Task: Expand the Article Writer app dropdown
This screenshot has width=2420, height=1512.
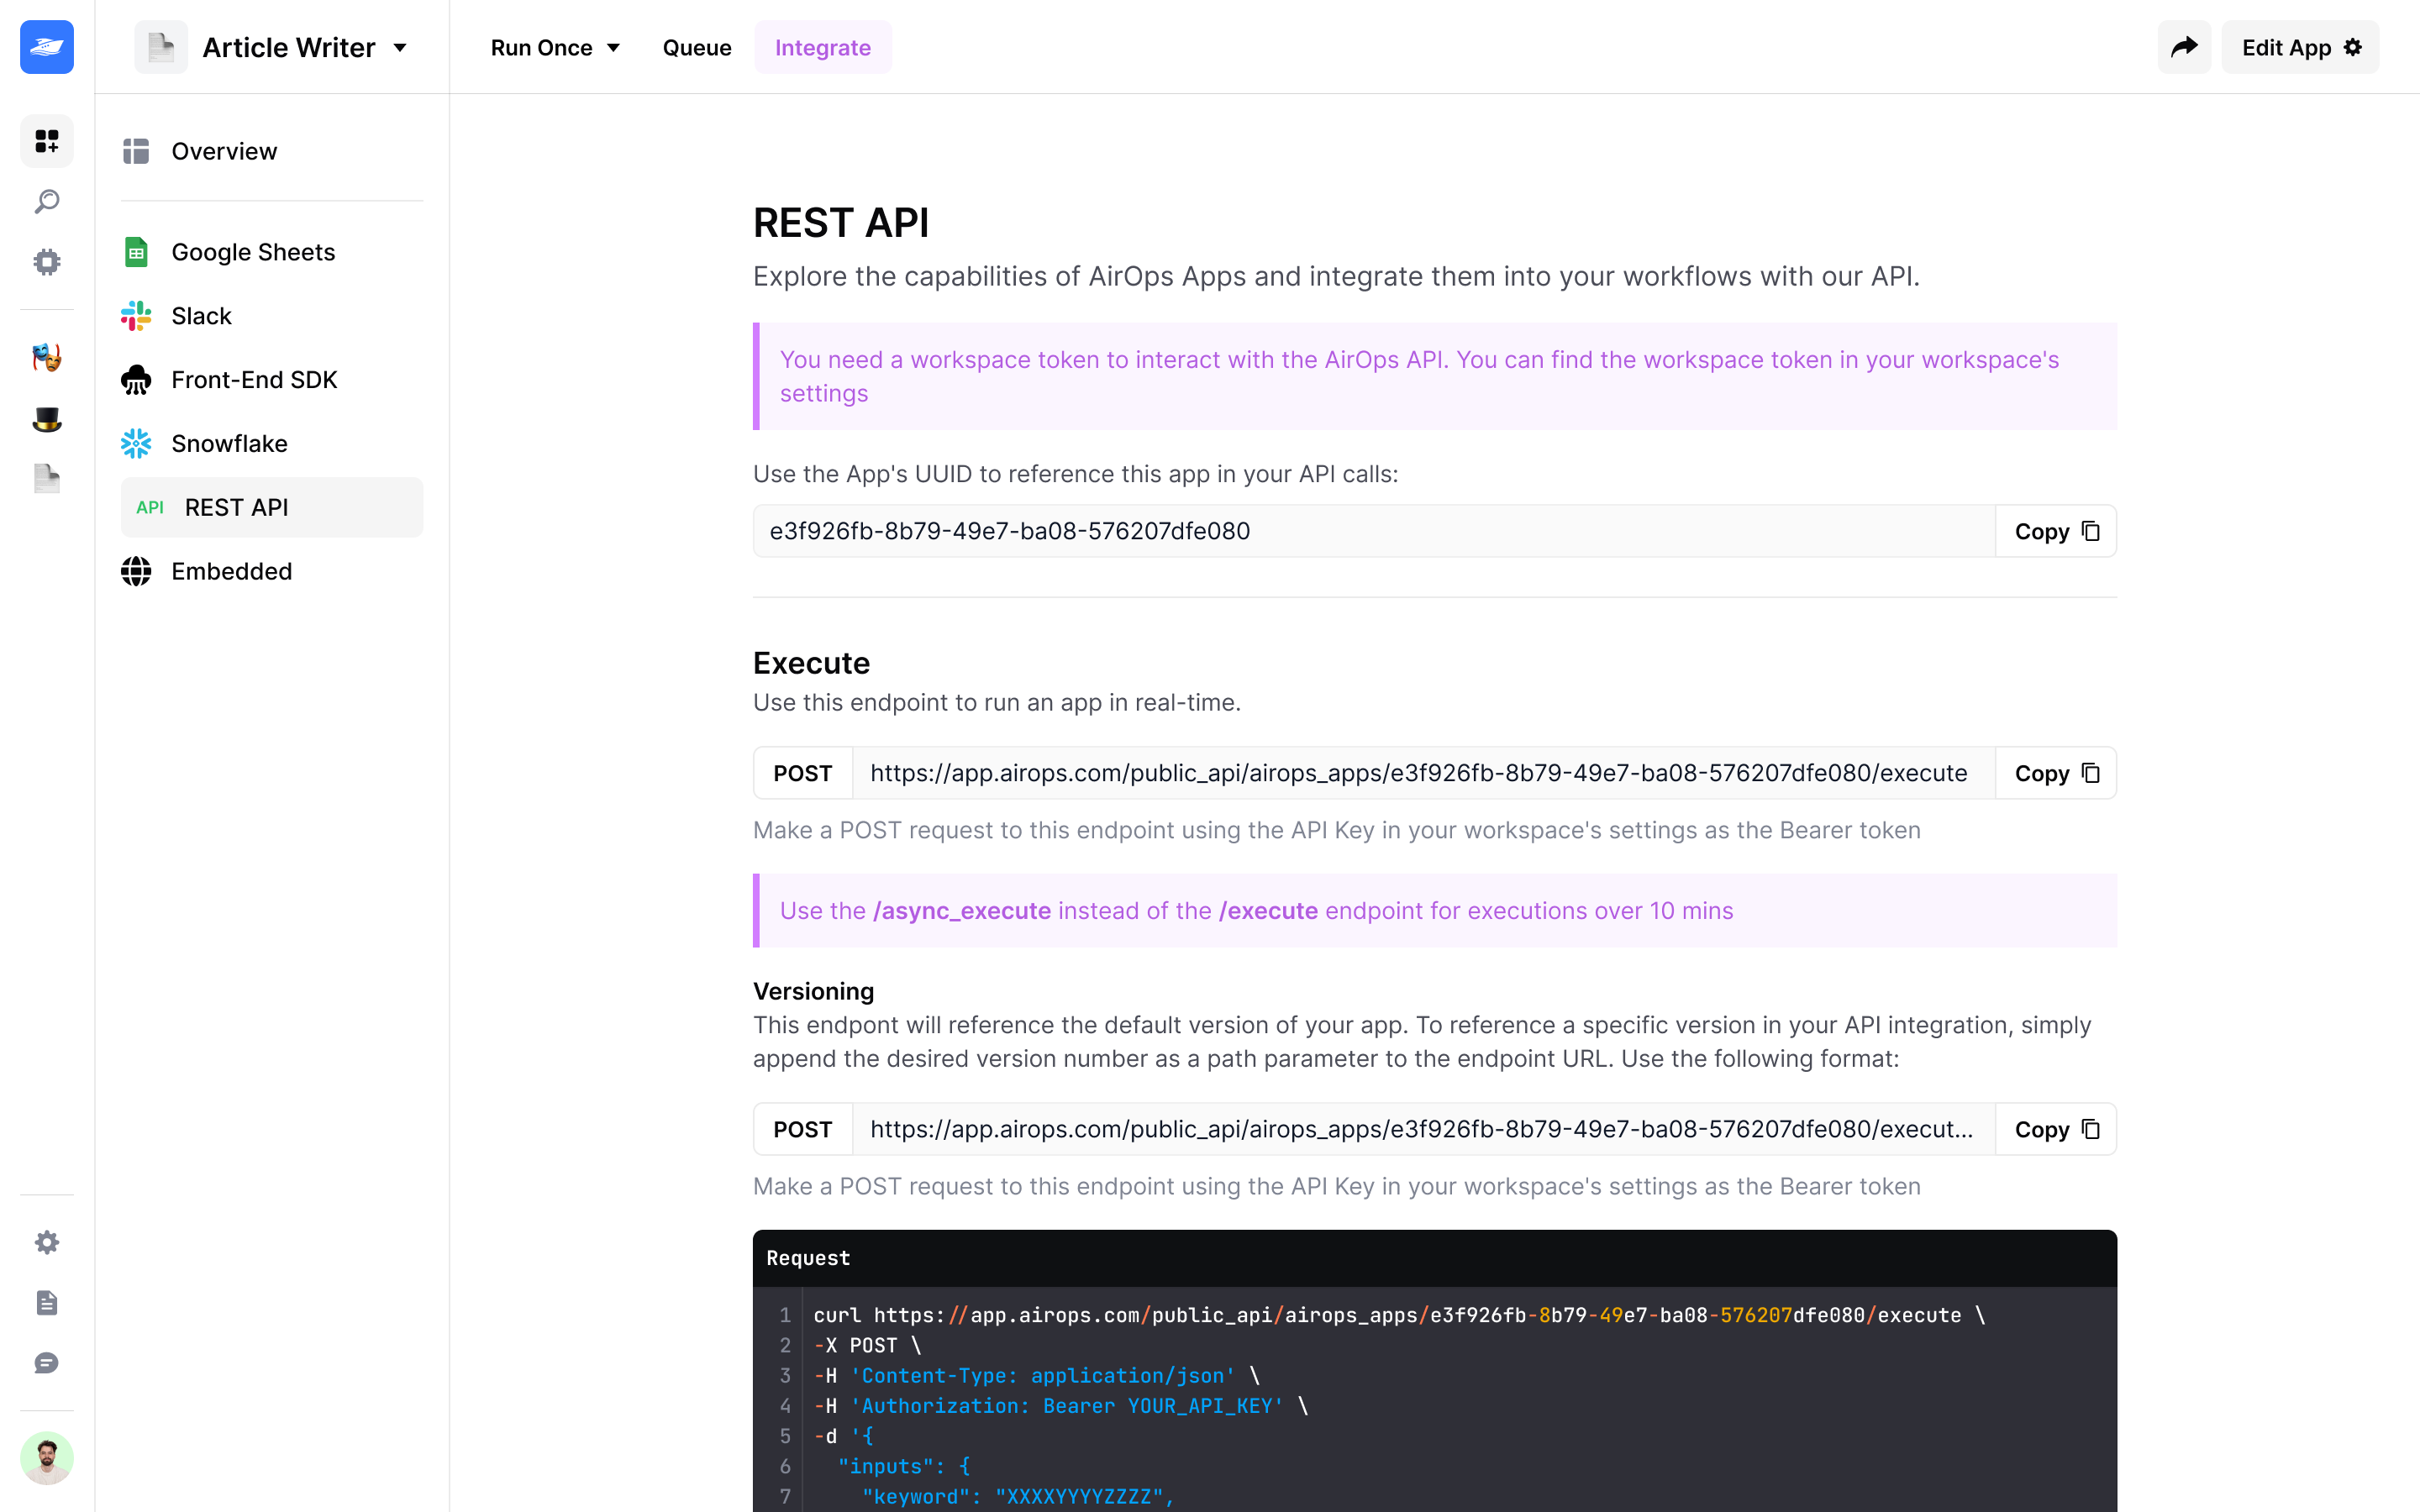Action: [400, 47]
